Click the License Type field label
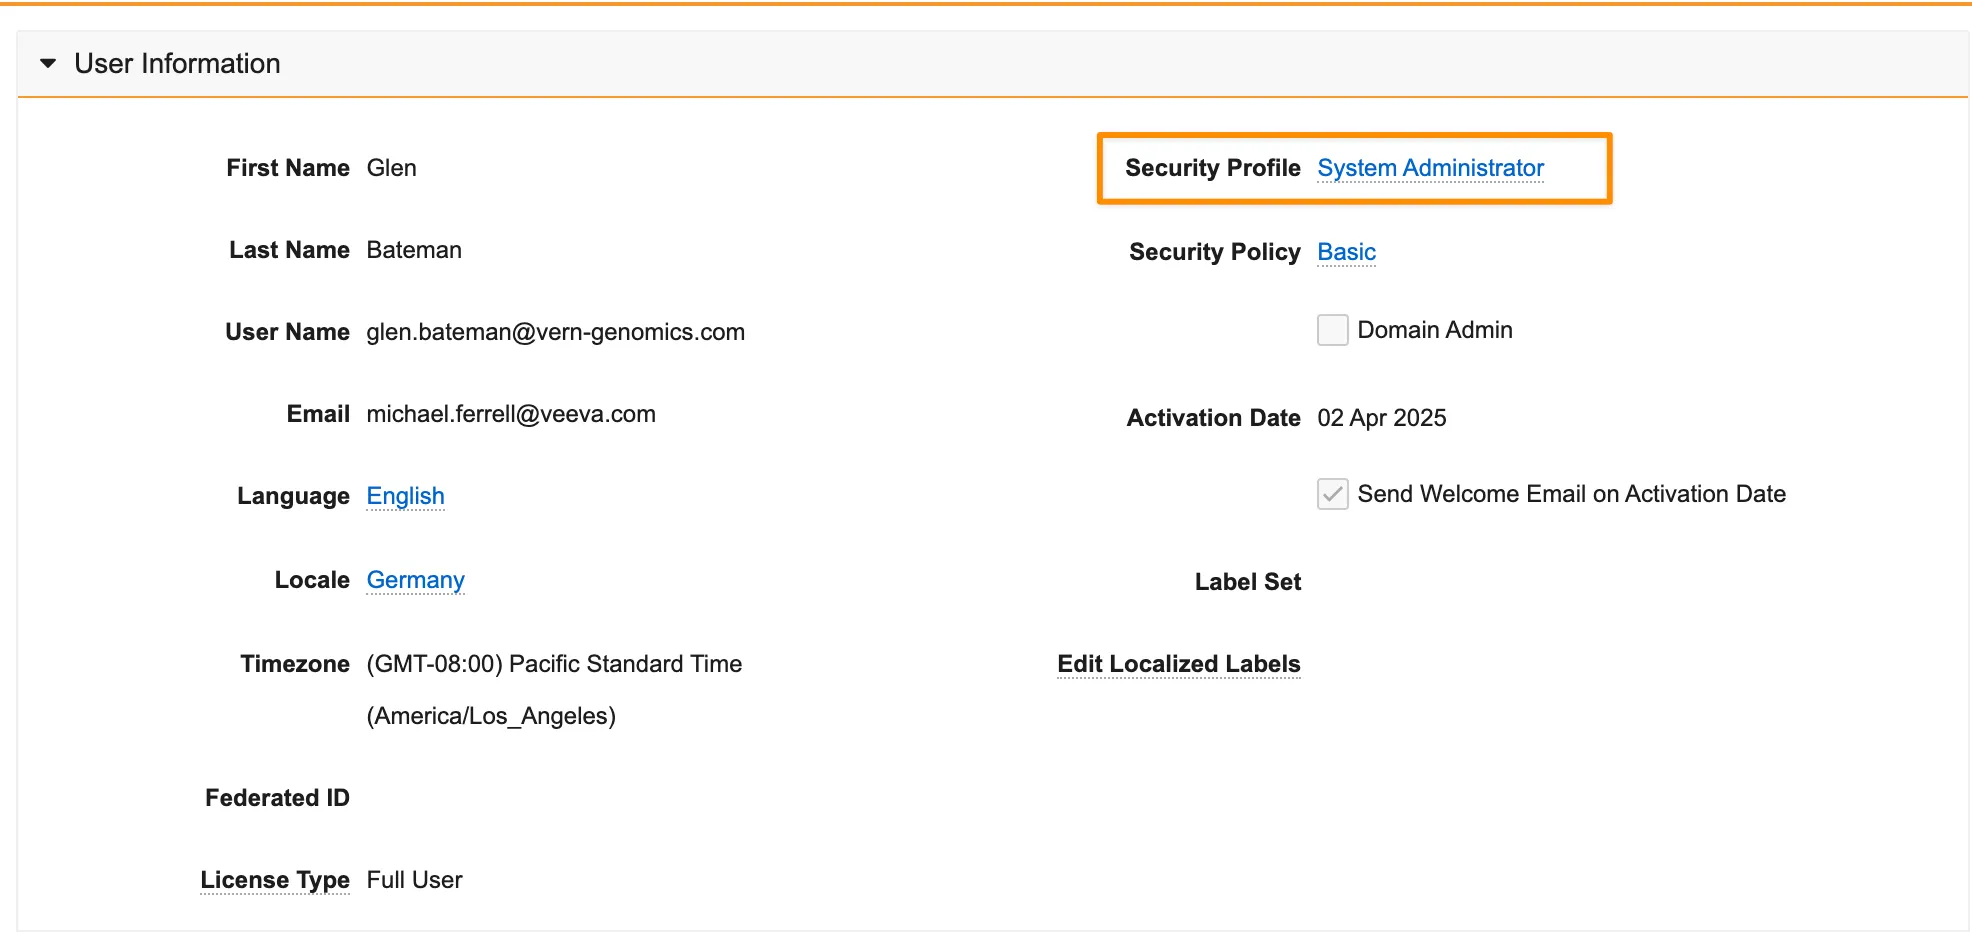The height and width of the screenshot is (938, 1972). tap(275, 880)
